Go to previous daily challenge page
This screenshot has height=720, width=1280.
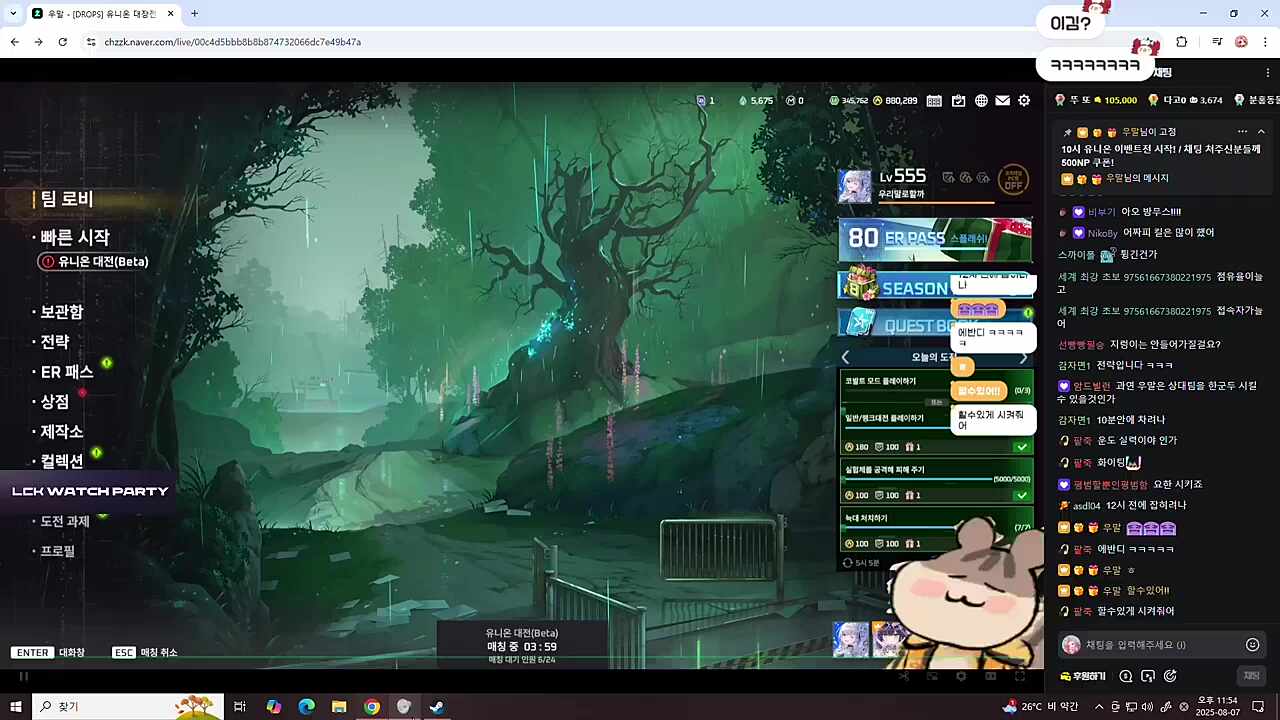click(x=845, y=357)
